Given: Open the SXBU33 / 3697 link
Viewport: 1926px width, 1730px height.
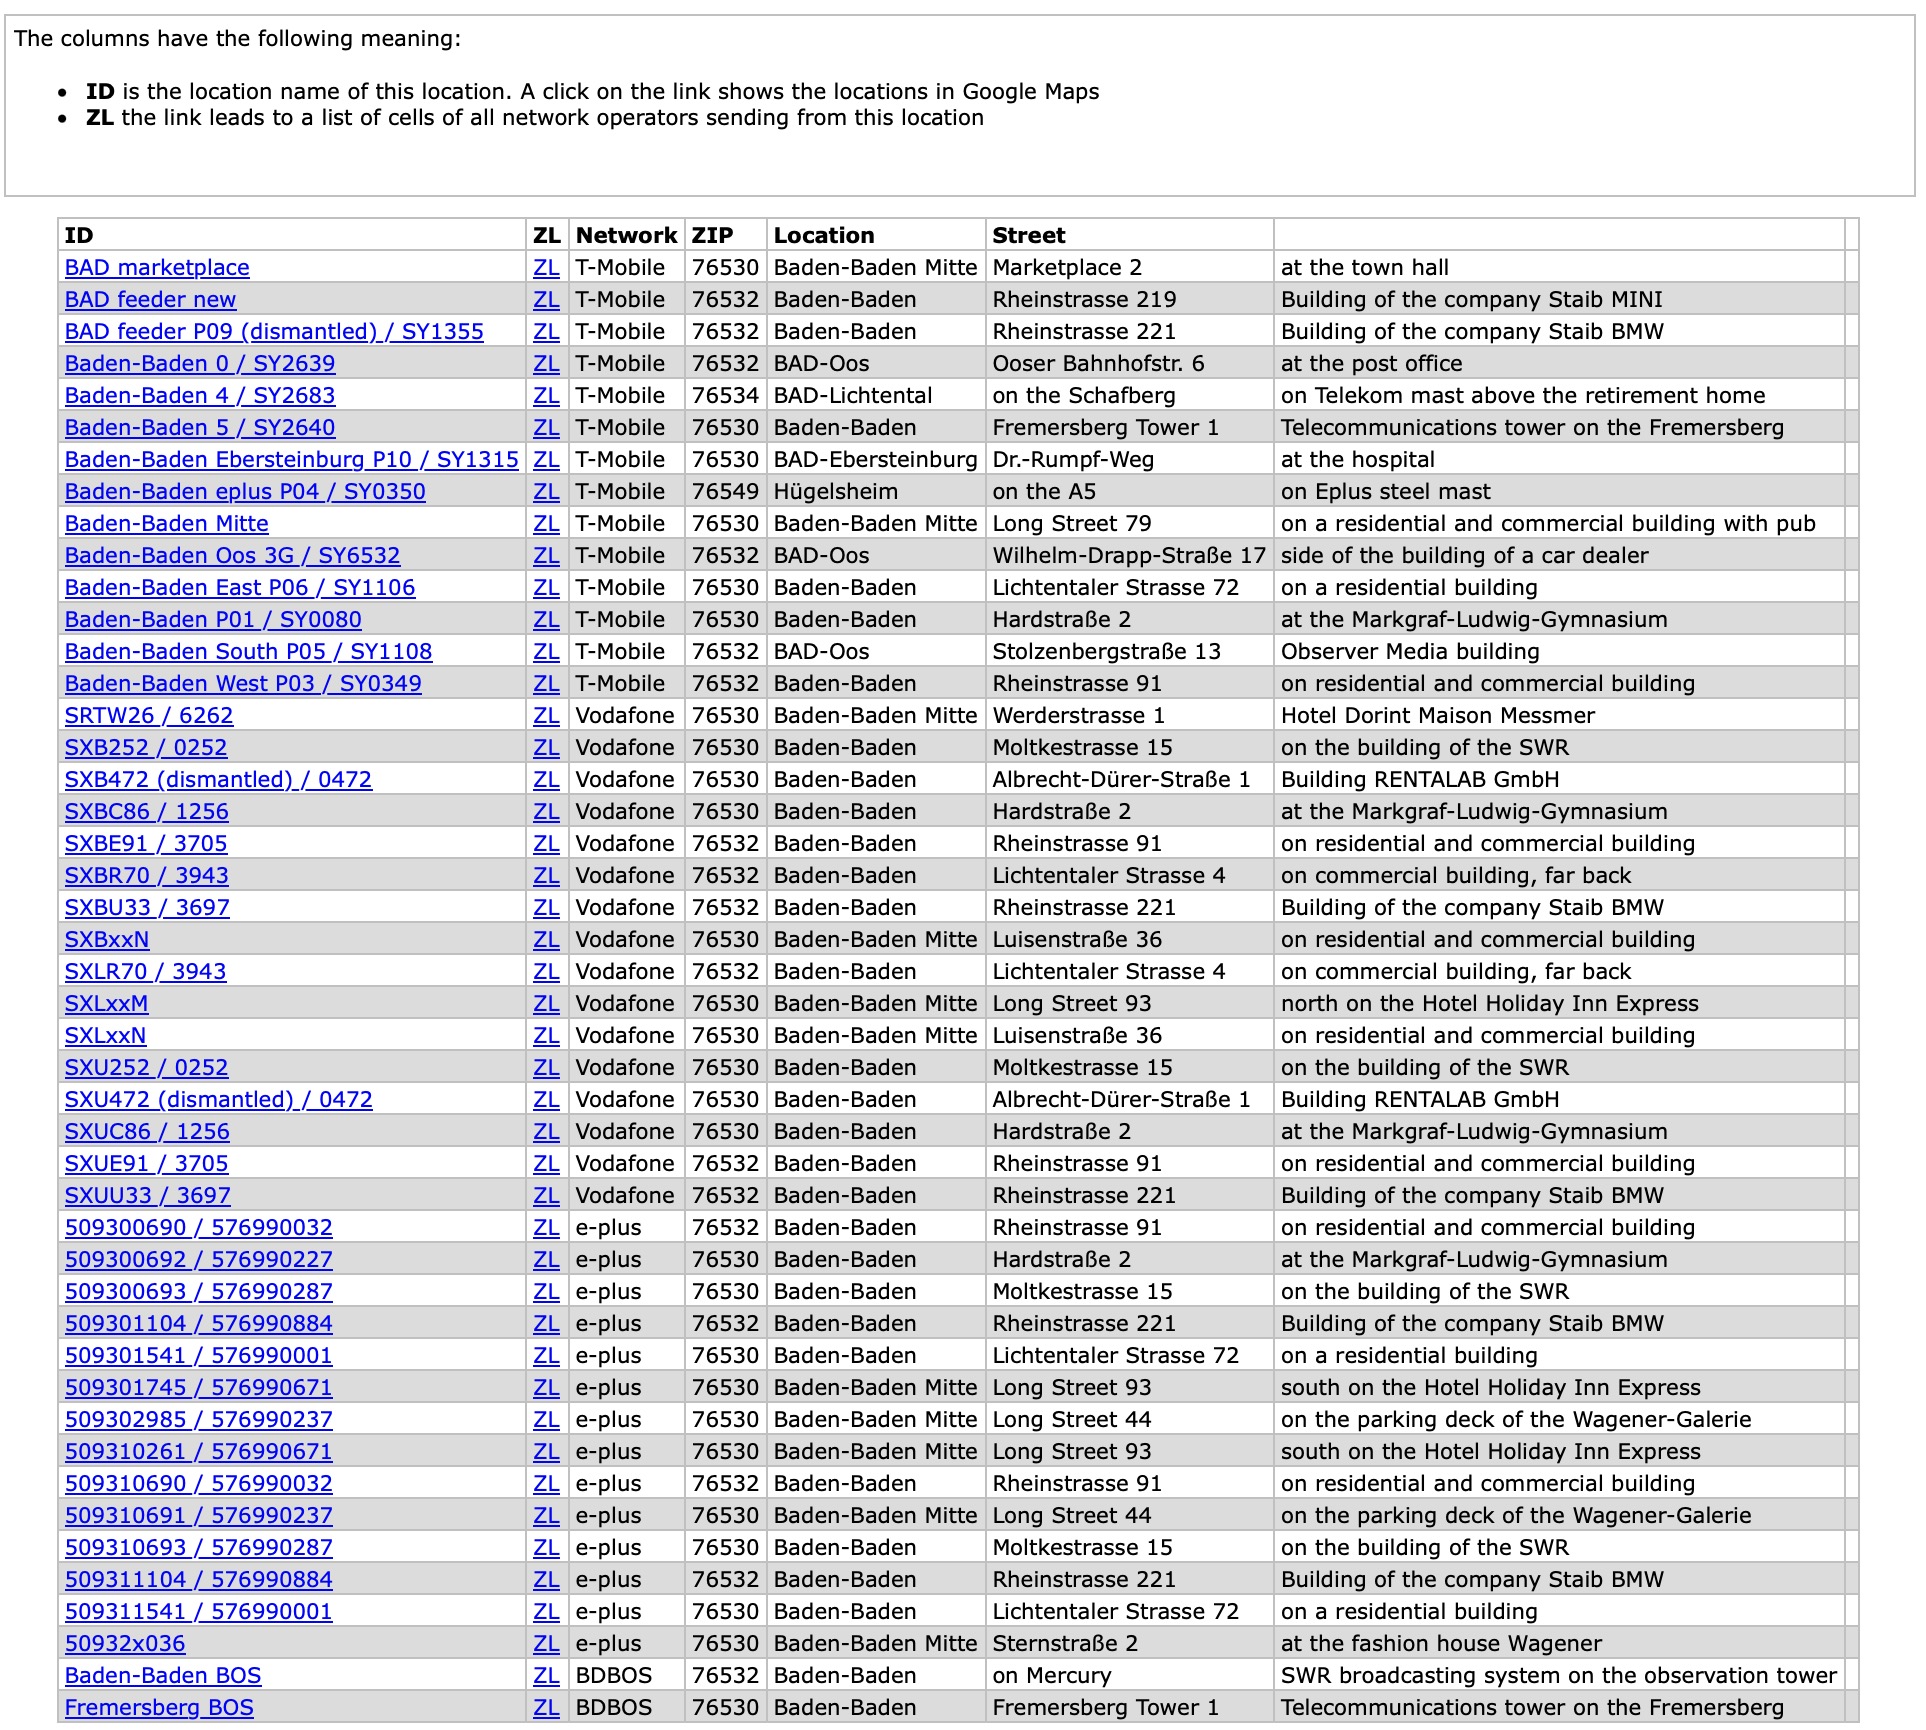Looking at the screenshot, I should tap(147, 907).
